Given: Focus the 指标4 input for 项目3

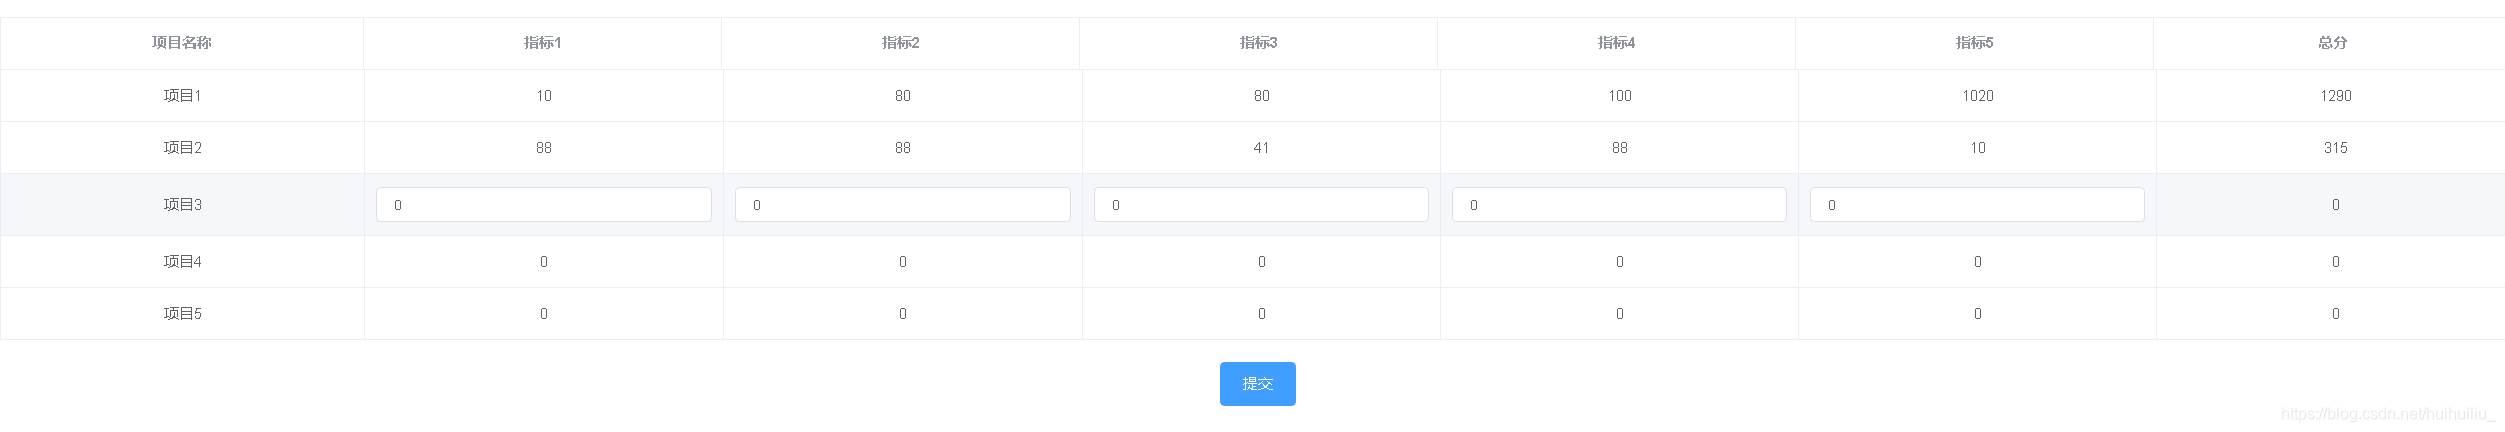Looking at the screenshot, I should 1619,205.
